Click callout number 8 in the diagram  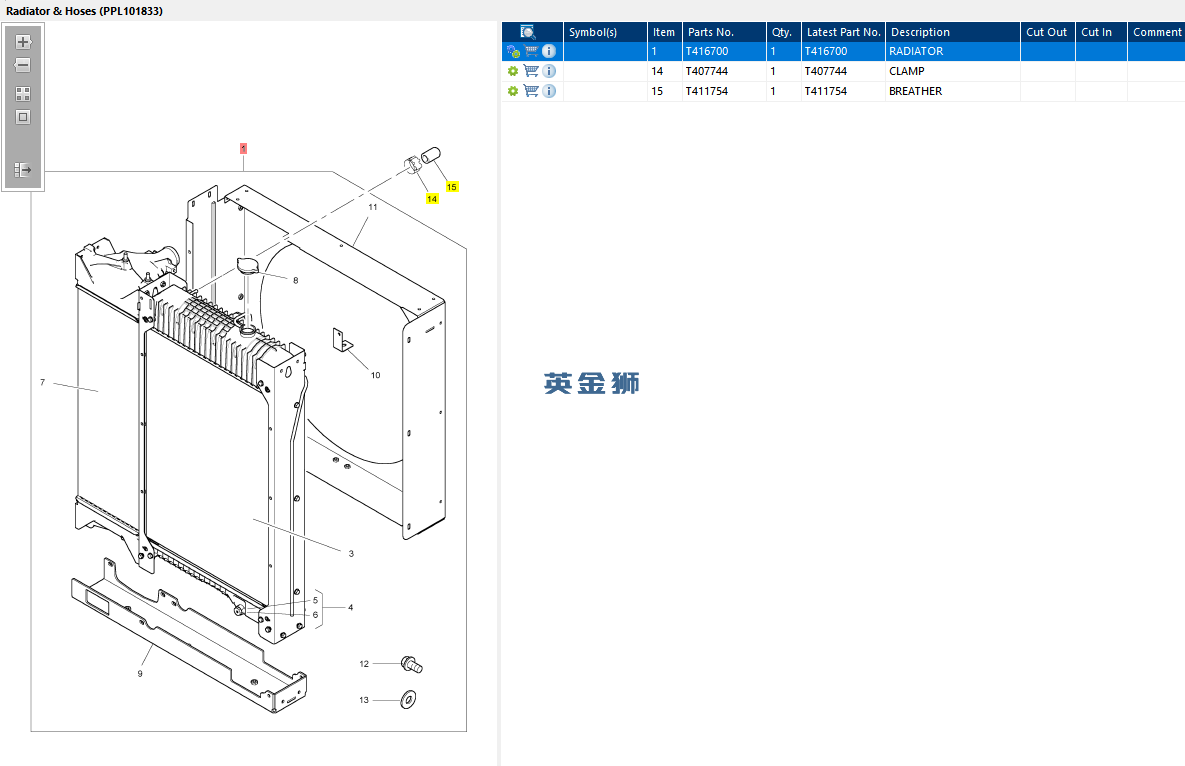(295, 280)
